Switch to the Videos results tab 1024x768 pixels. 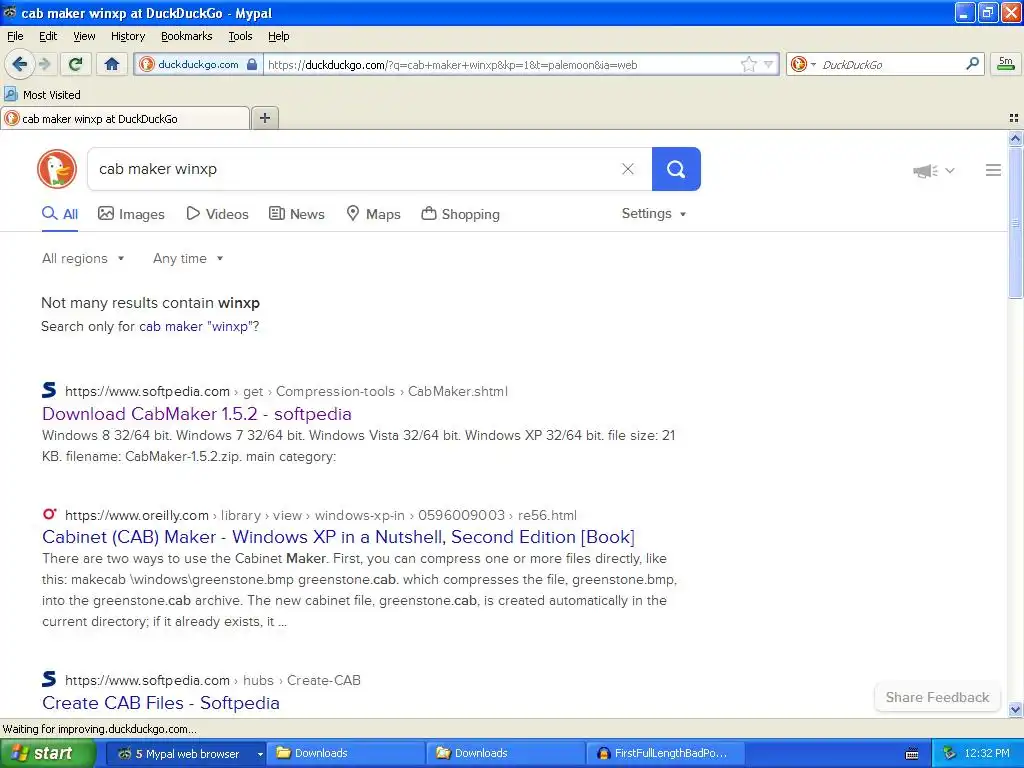[217, 214]
